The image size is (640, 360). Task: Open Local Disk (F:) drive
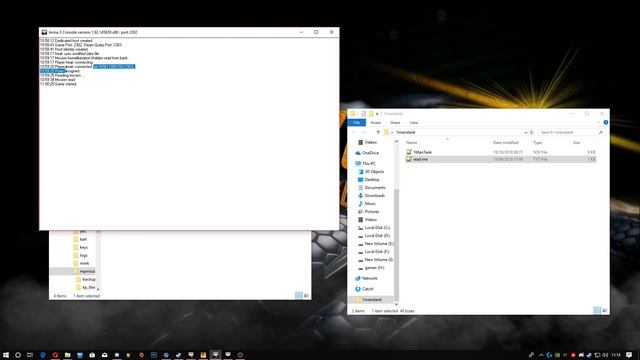tap(377, 251)
